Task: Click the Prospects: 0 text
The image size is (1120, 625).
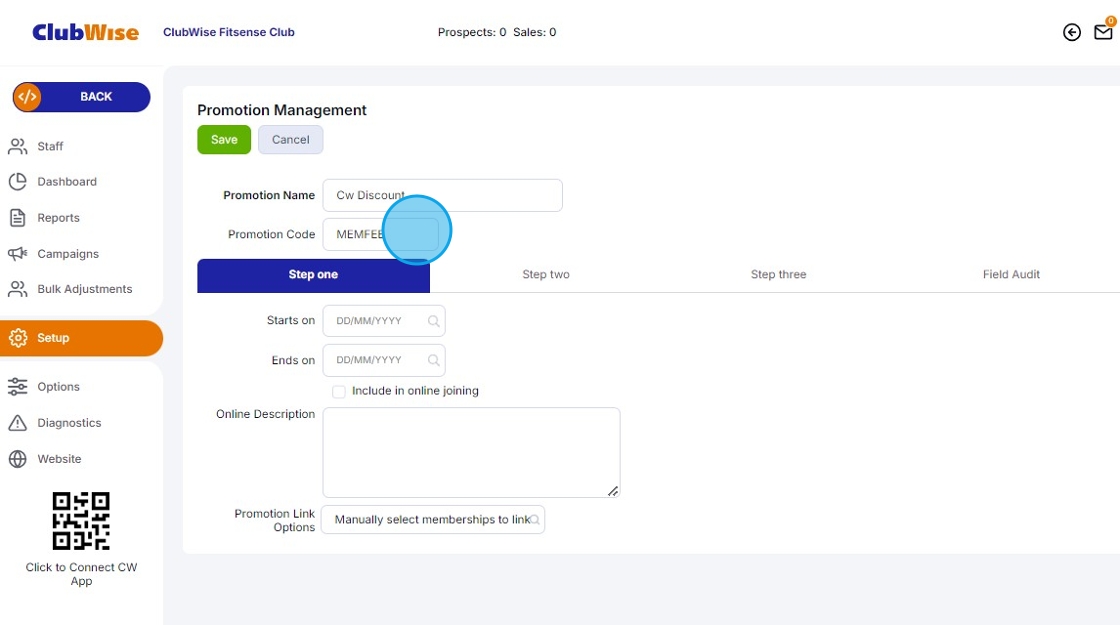Action: (x=472, y=32)
